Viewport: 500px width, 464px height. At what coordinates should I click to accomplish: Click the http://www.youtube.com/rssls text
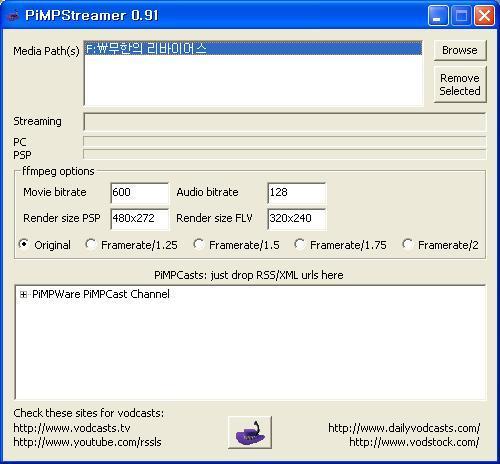87,442
